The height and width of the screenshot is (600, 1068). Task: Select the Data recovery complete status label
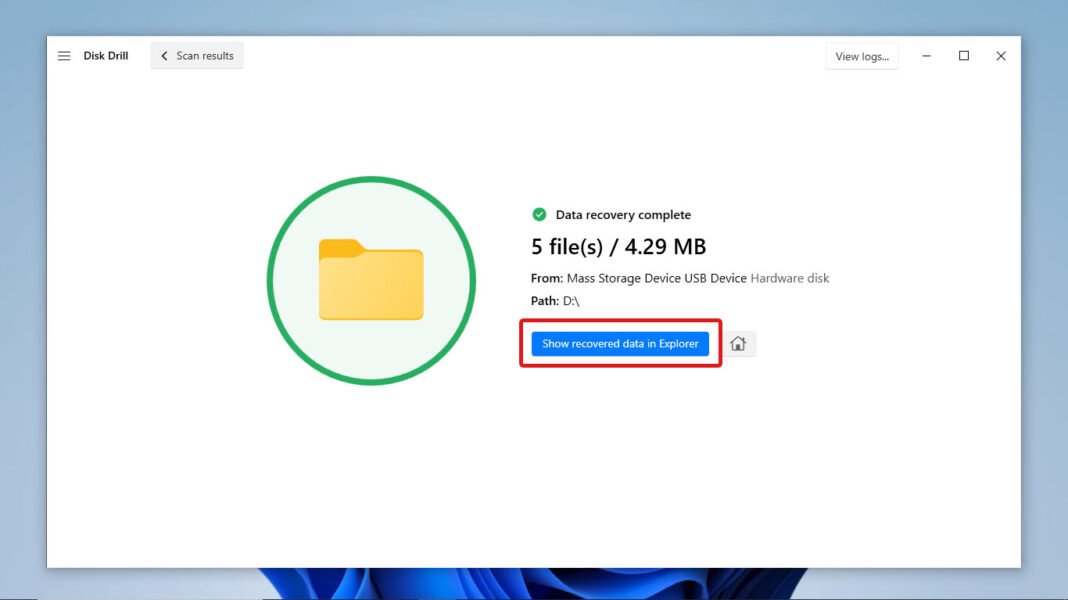[624, 214]
